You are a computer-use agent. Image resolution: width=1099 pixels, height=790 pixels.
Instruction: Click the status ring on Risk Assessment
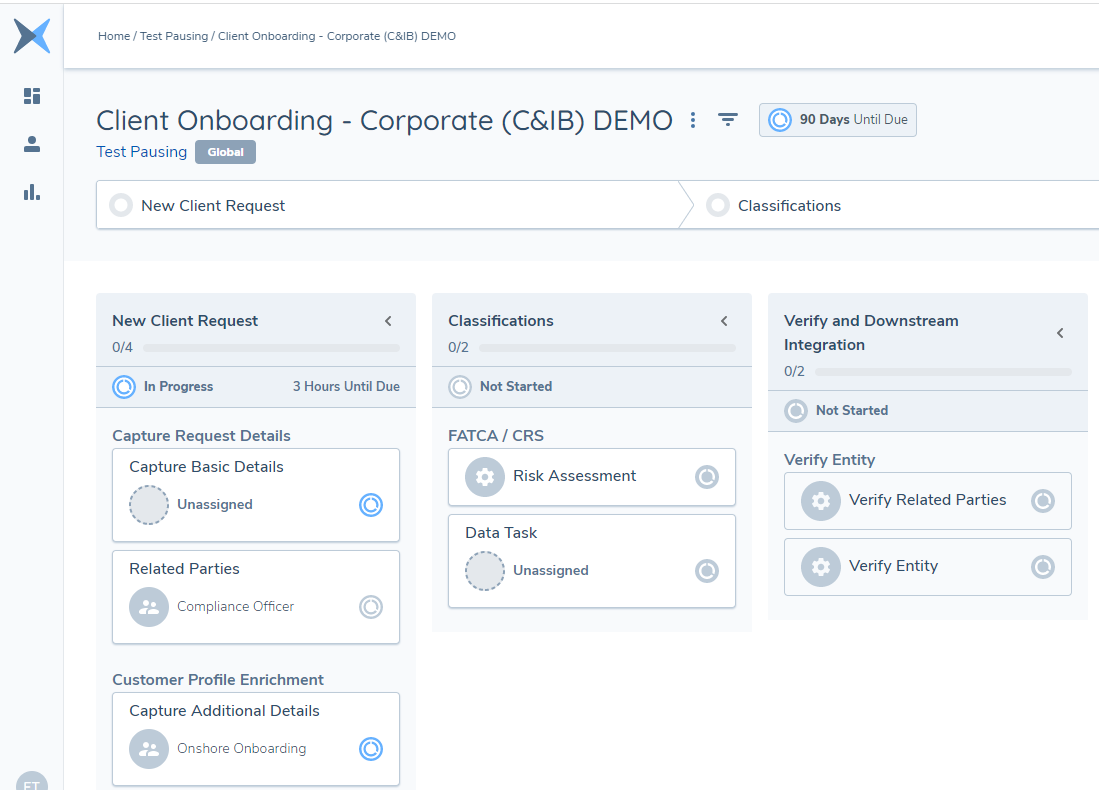[706, 477]
